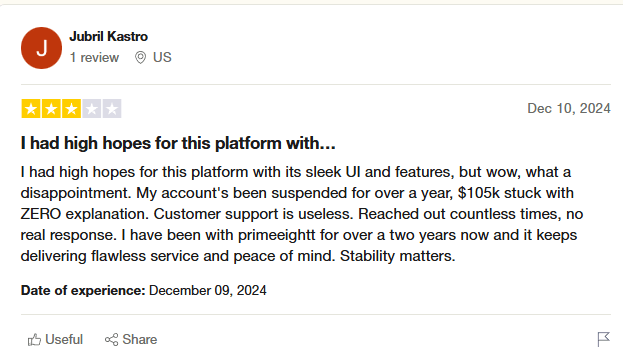Open the review title about high hopes
The image size is (623, 362).
point(178,143)
